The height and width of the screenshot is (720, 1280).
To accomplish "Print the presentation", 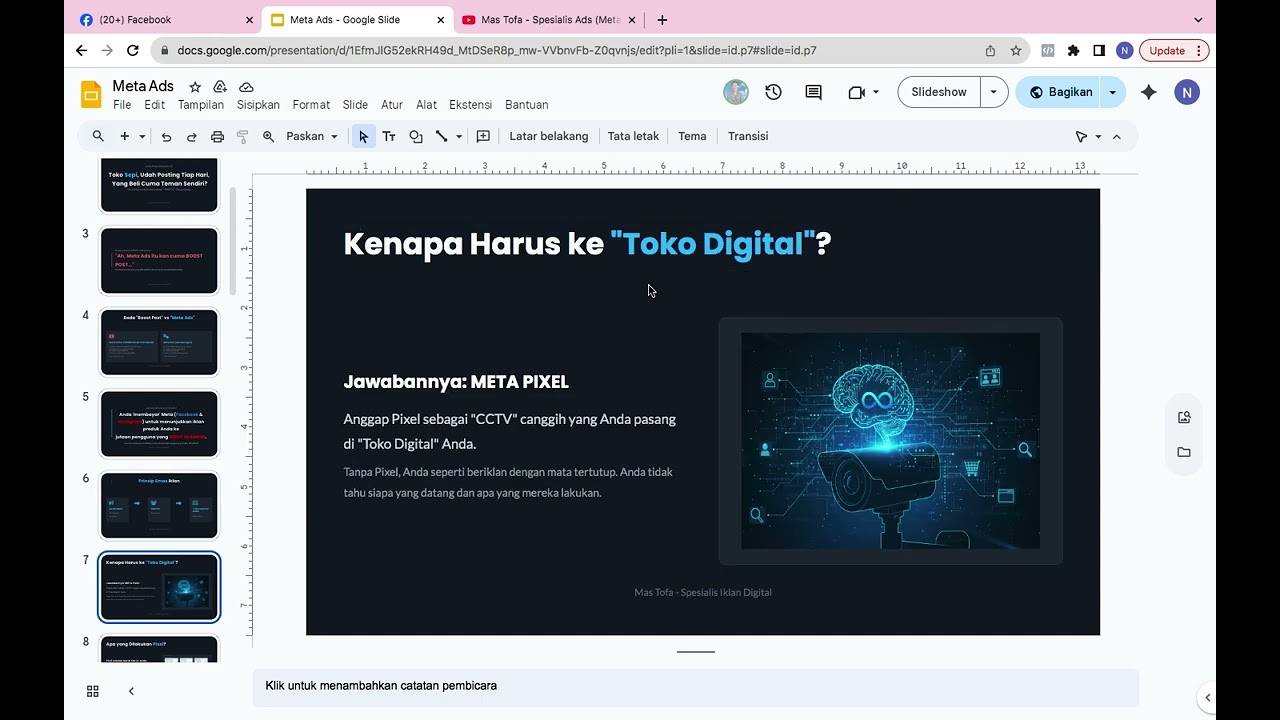I will pyautogui.click(x=217, y=136).
